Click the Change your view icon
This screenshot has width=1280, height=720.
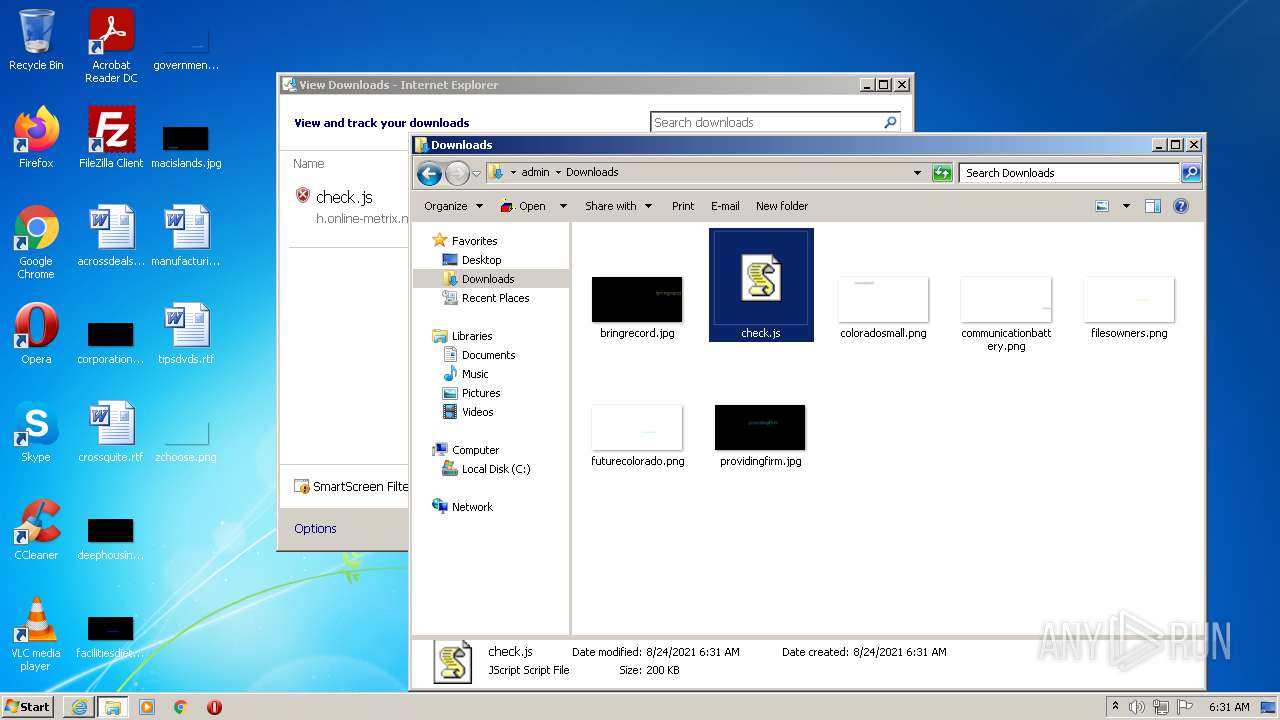tap(1102, 206)
